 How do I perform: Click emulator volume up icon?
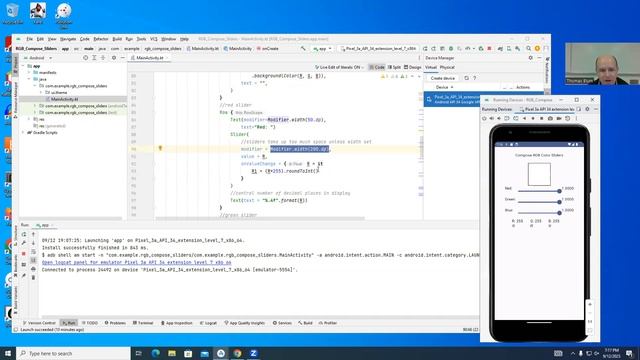491,118
